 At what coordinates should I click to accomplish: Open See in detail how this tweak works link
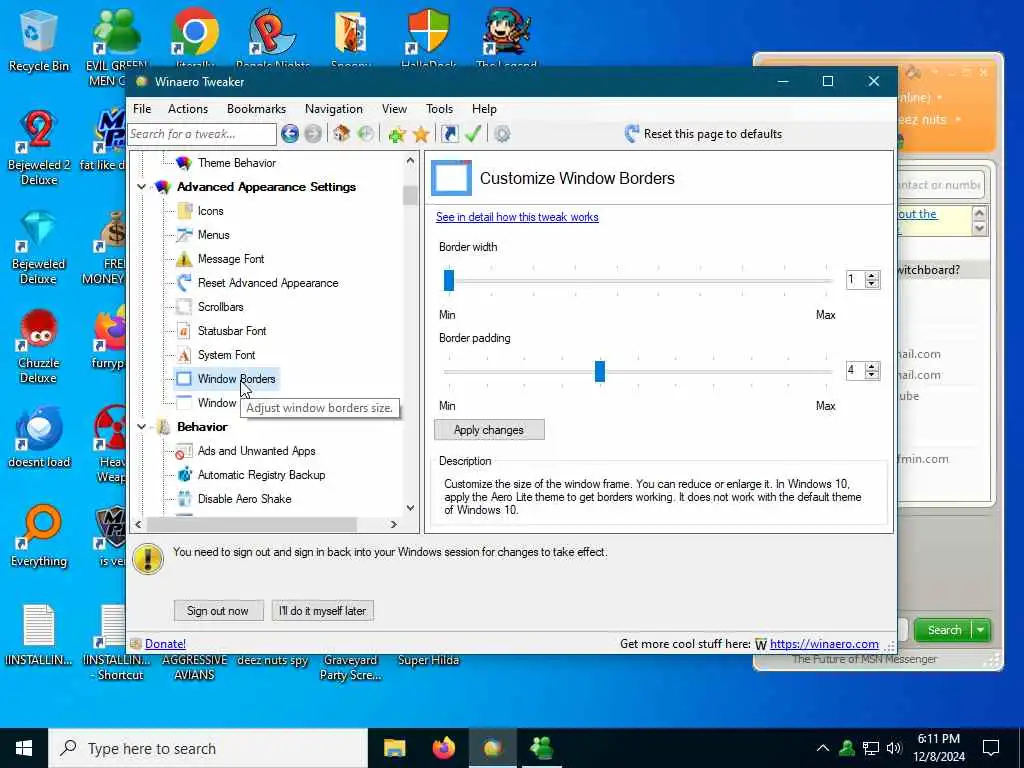[517, 217]
